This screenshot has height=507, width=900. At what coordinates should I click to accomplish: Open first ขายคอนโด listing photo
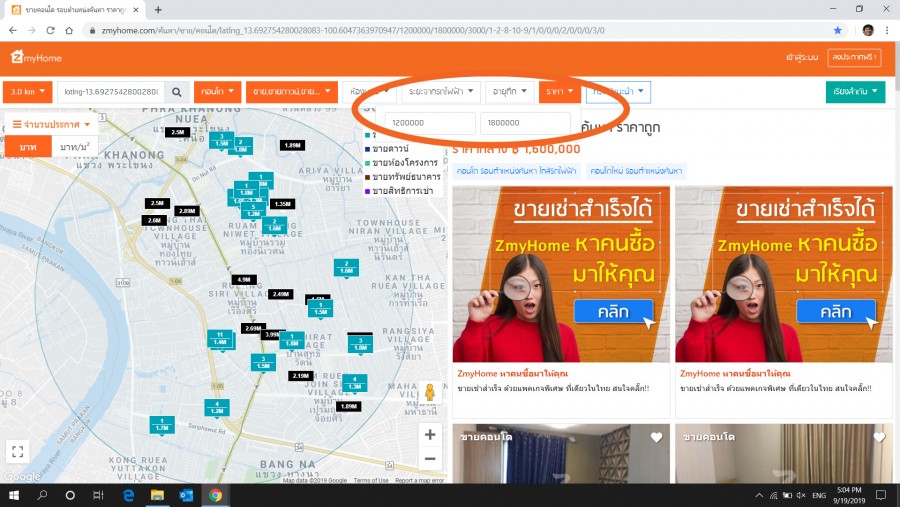(x=561, y=454)
